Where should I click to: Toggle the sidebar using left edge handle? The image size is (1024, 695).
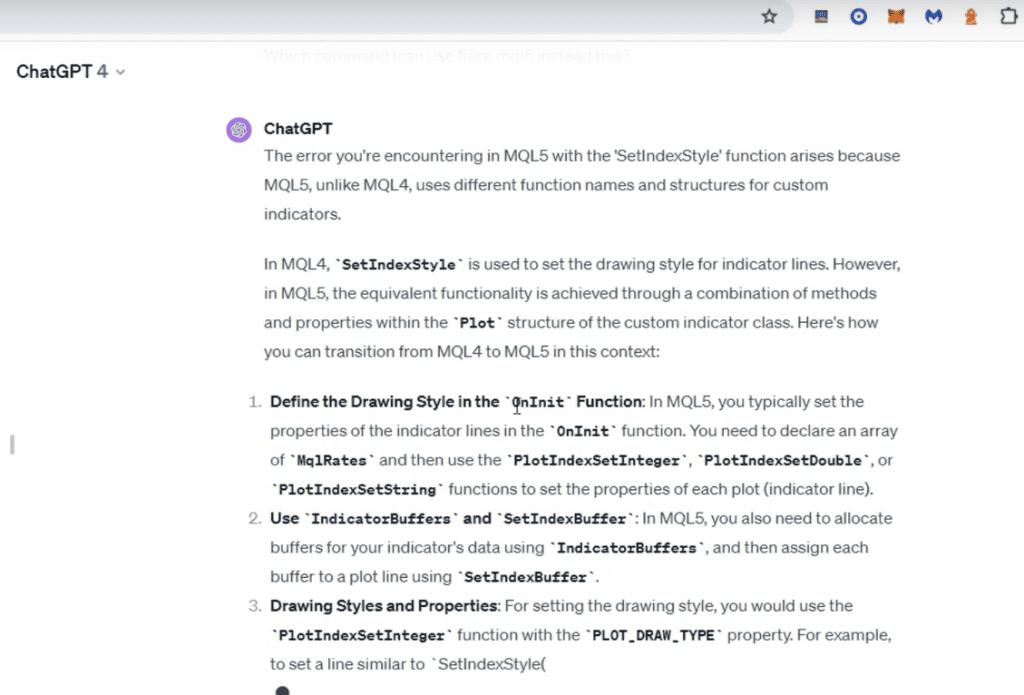11,444
